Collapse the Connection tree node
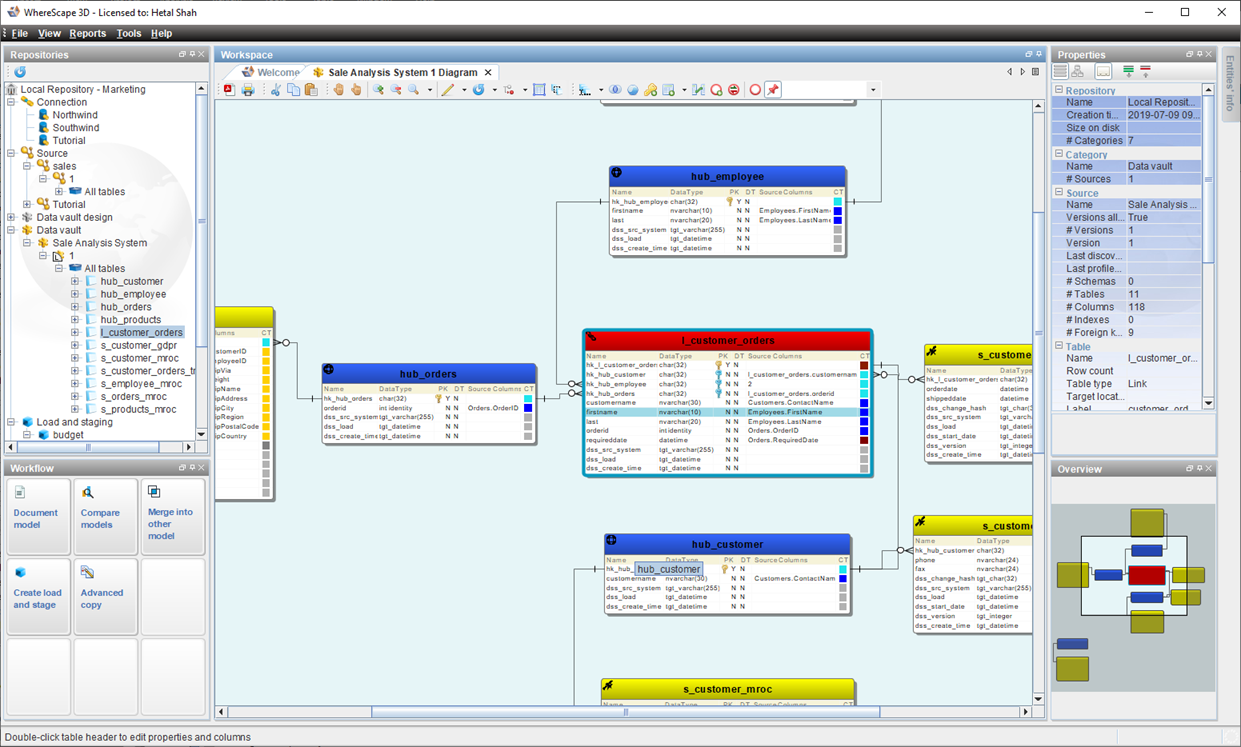The height and width of the screenshot is (747, 1241). pyautogui.click(x=12, y=102)
